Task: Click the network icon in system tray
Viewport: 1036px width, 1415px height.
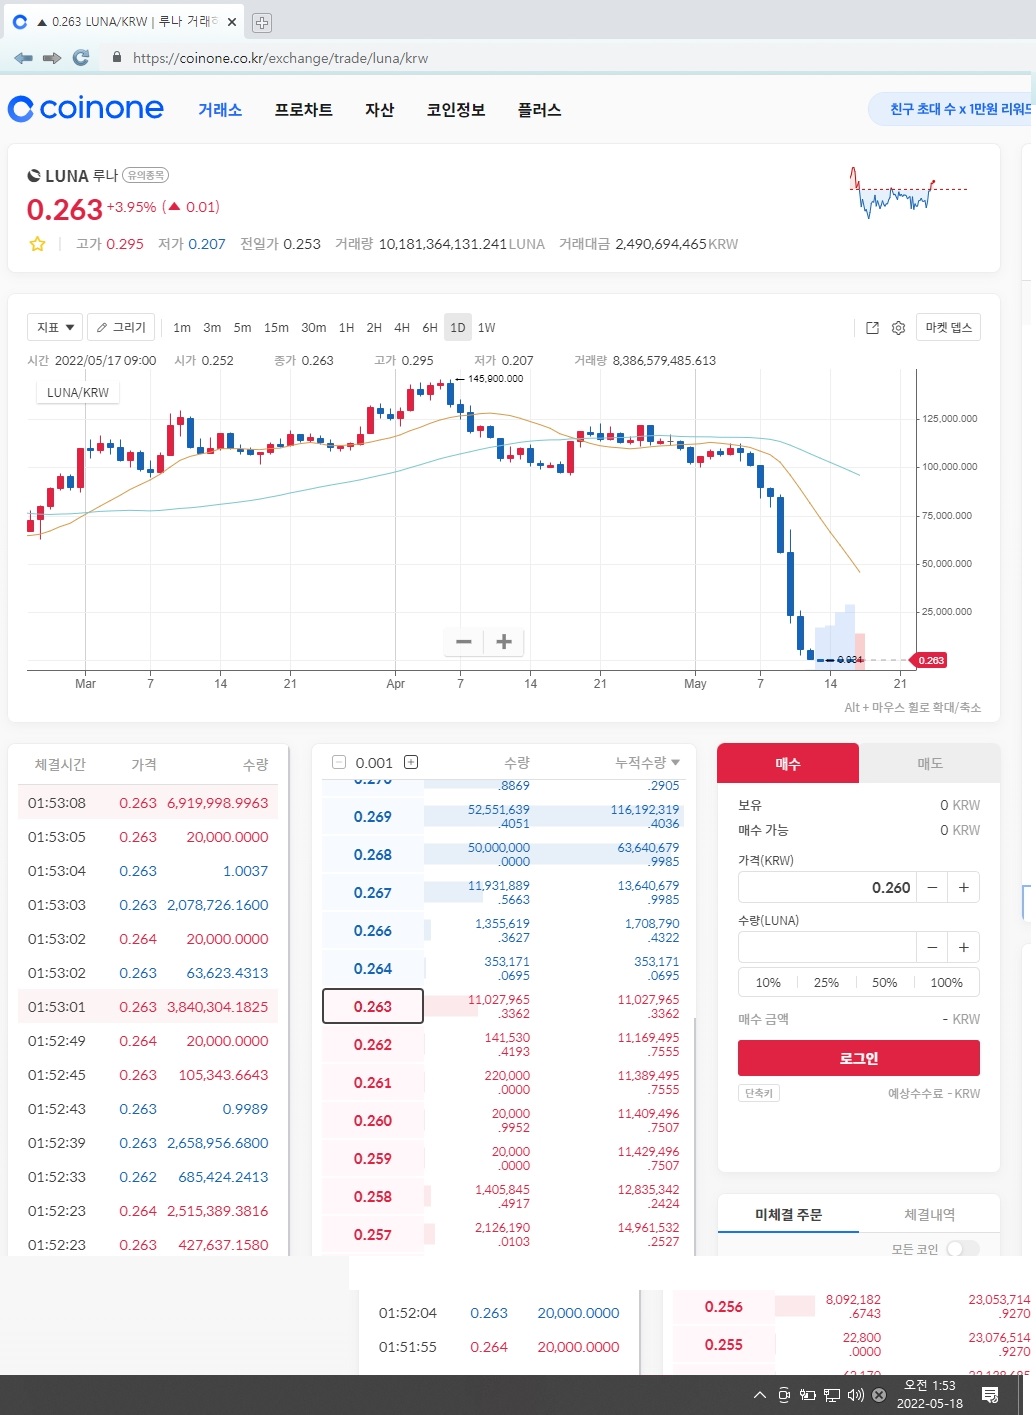Action: point(831,1395)
